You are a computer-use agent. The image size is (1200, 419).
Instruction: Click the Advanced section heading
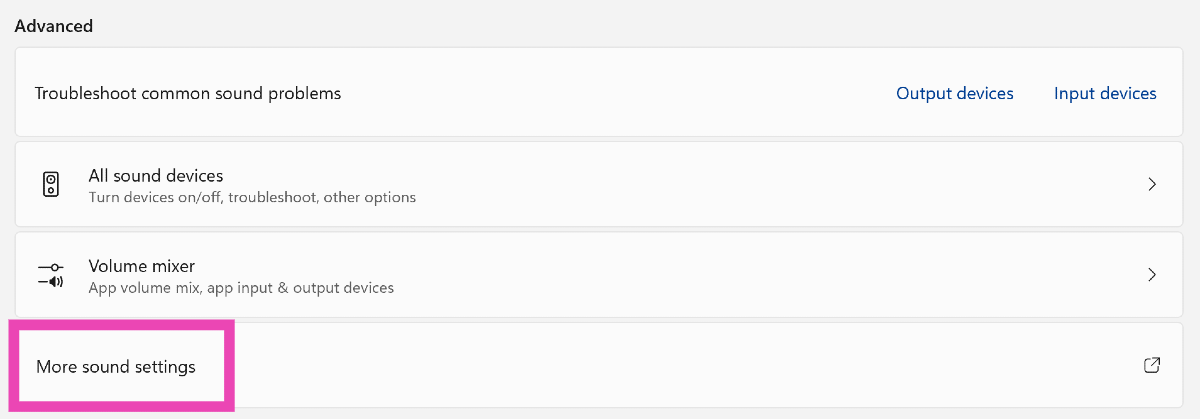click(54, 26)
